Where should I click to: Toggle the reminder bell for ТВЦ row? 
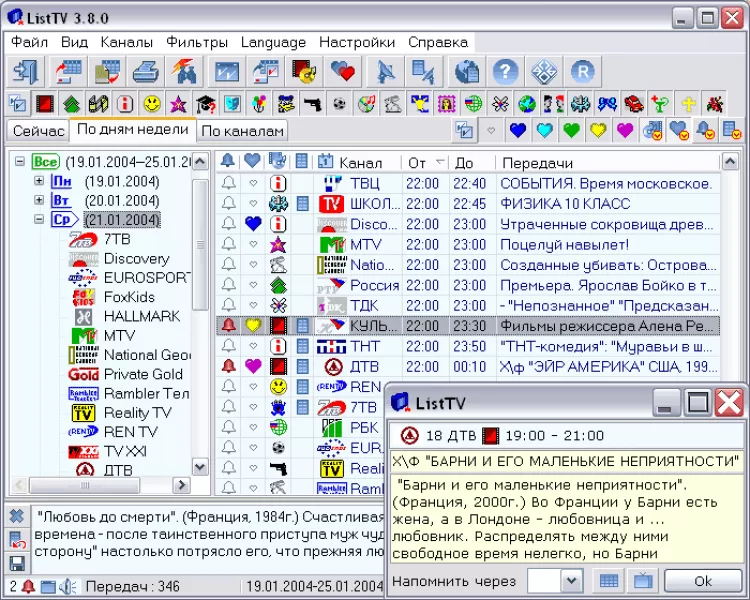pyautogui.click(x=228, y=184)
